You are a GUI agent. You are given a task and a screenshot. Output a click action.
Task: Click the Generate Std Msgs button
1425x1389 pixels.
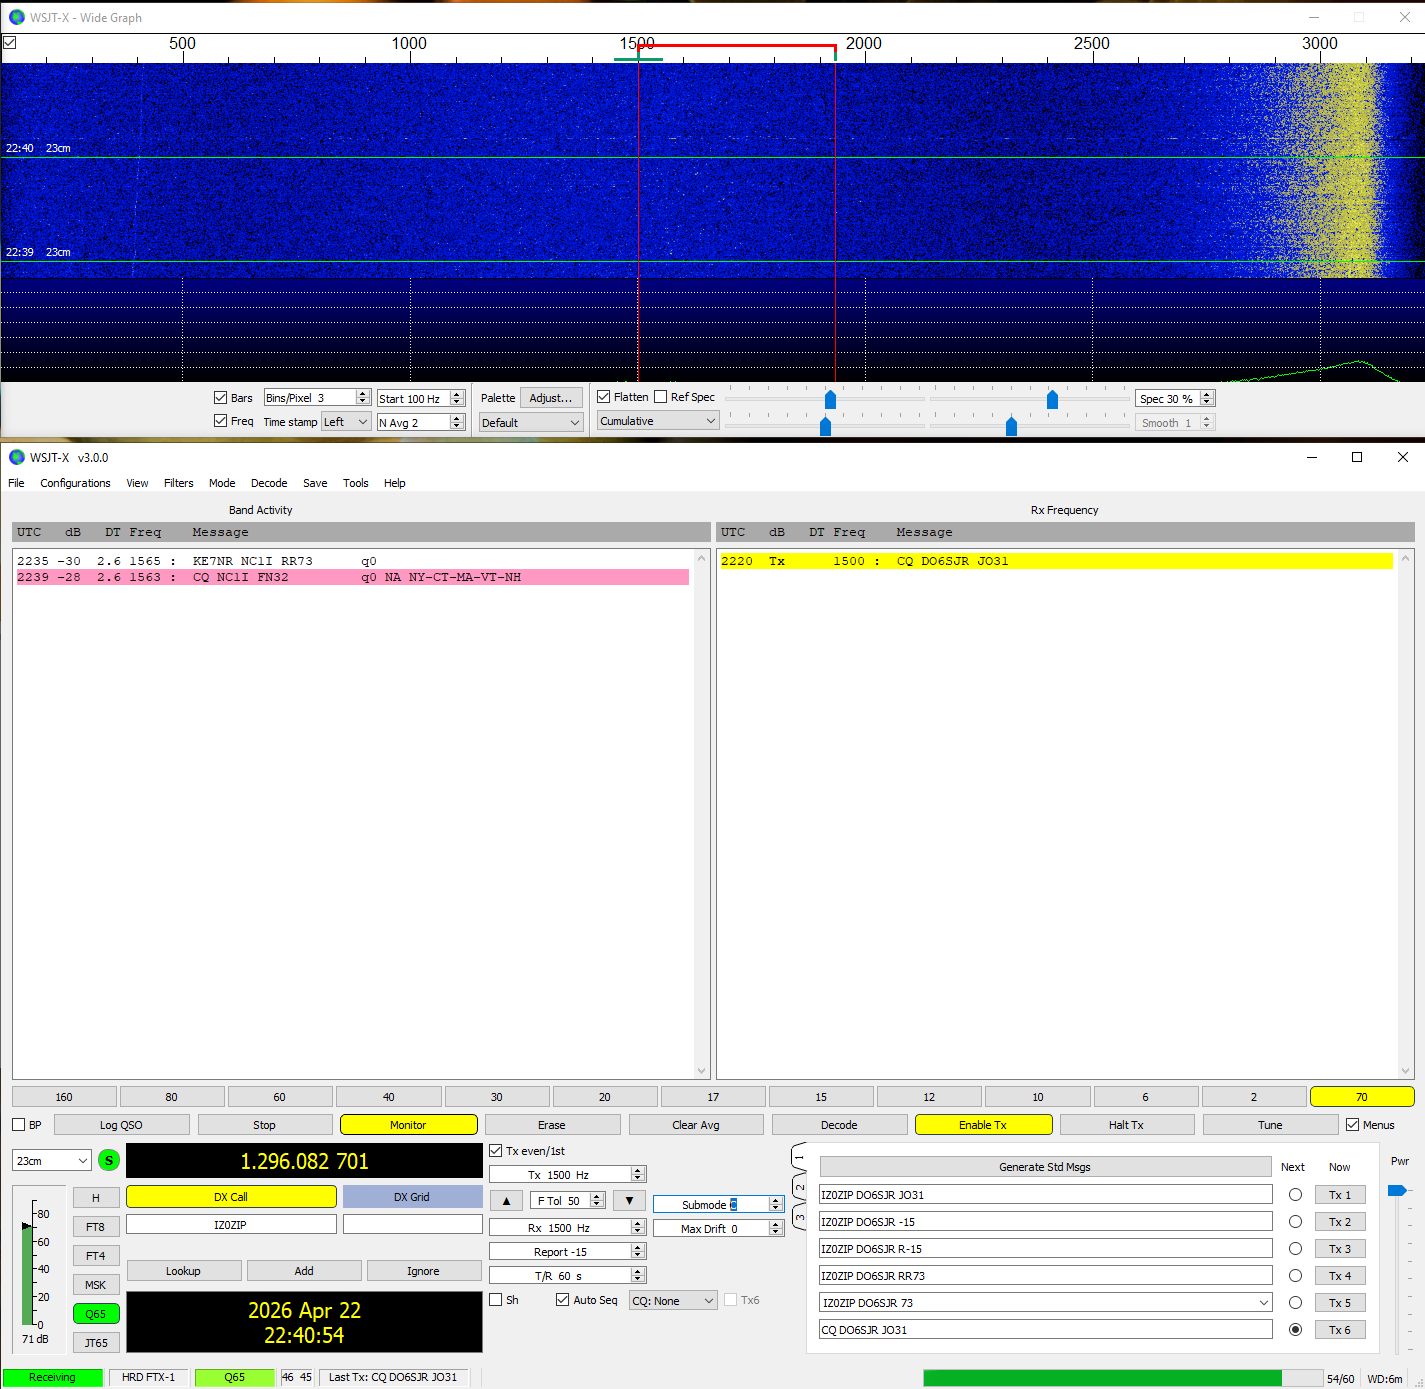[1045, 1167]
